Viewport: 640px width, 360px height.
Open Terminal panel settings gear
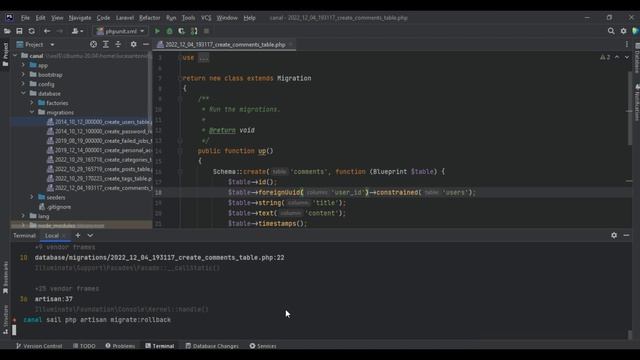614,236
